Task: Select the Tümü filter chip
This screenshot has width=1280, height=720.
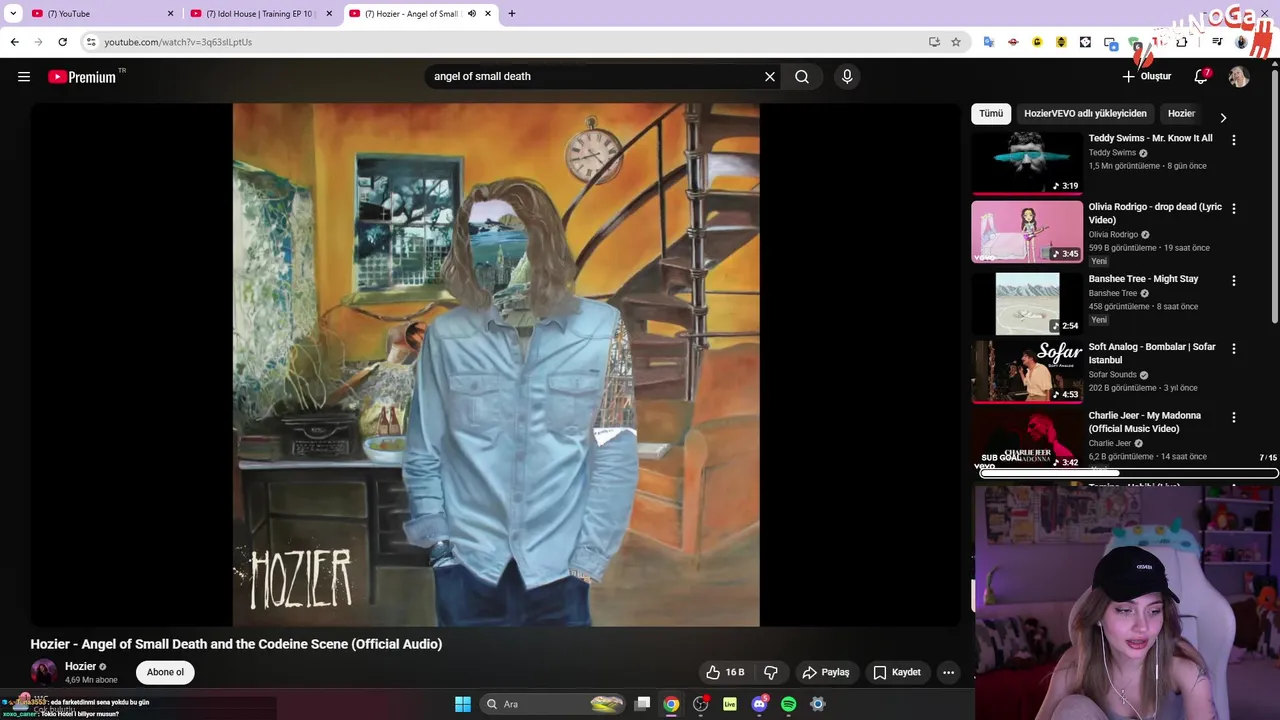Action: click(991, 114)
